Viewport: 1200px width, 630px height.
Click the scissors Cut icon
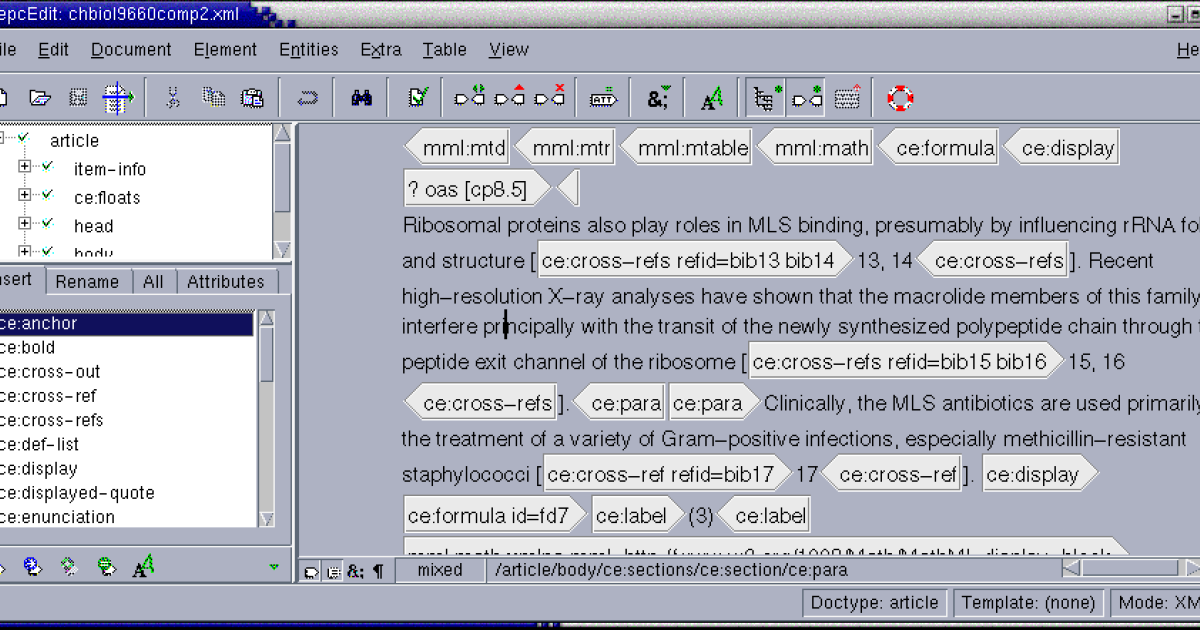pyautogui.click(x=172, y=98)
